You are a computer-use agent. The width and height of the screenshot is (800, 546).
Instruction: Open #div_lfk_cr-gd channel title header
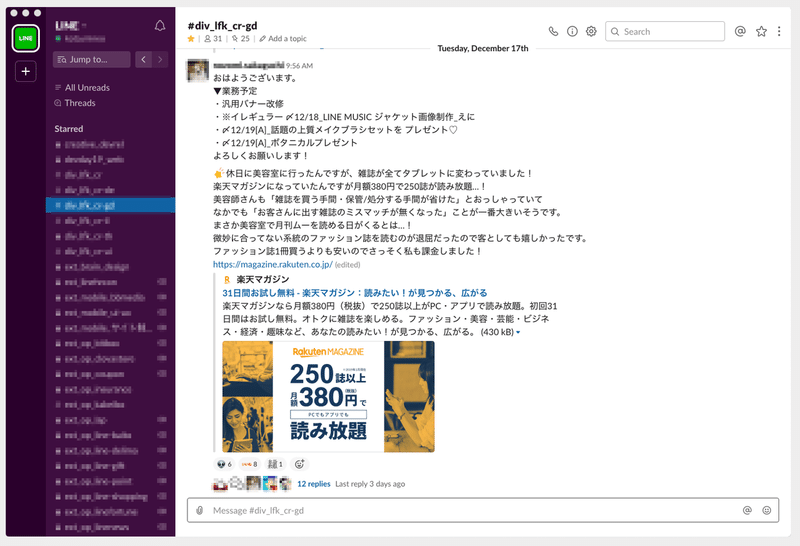222,26
